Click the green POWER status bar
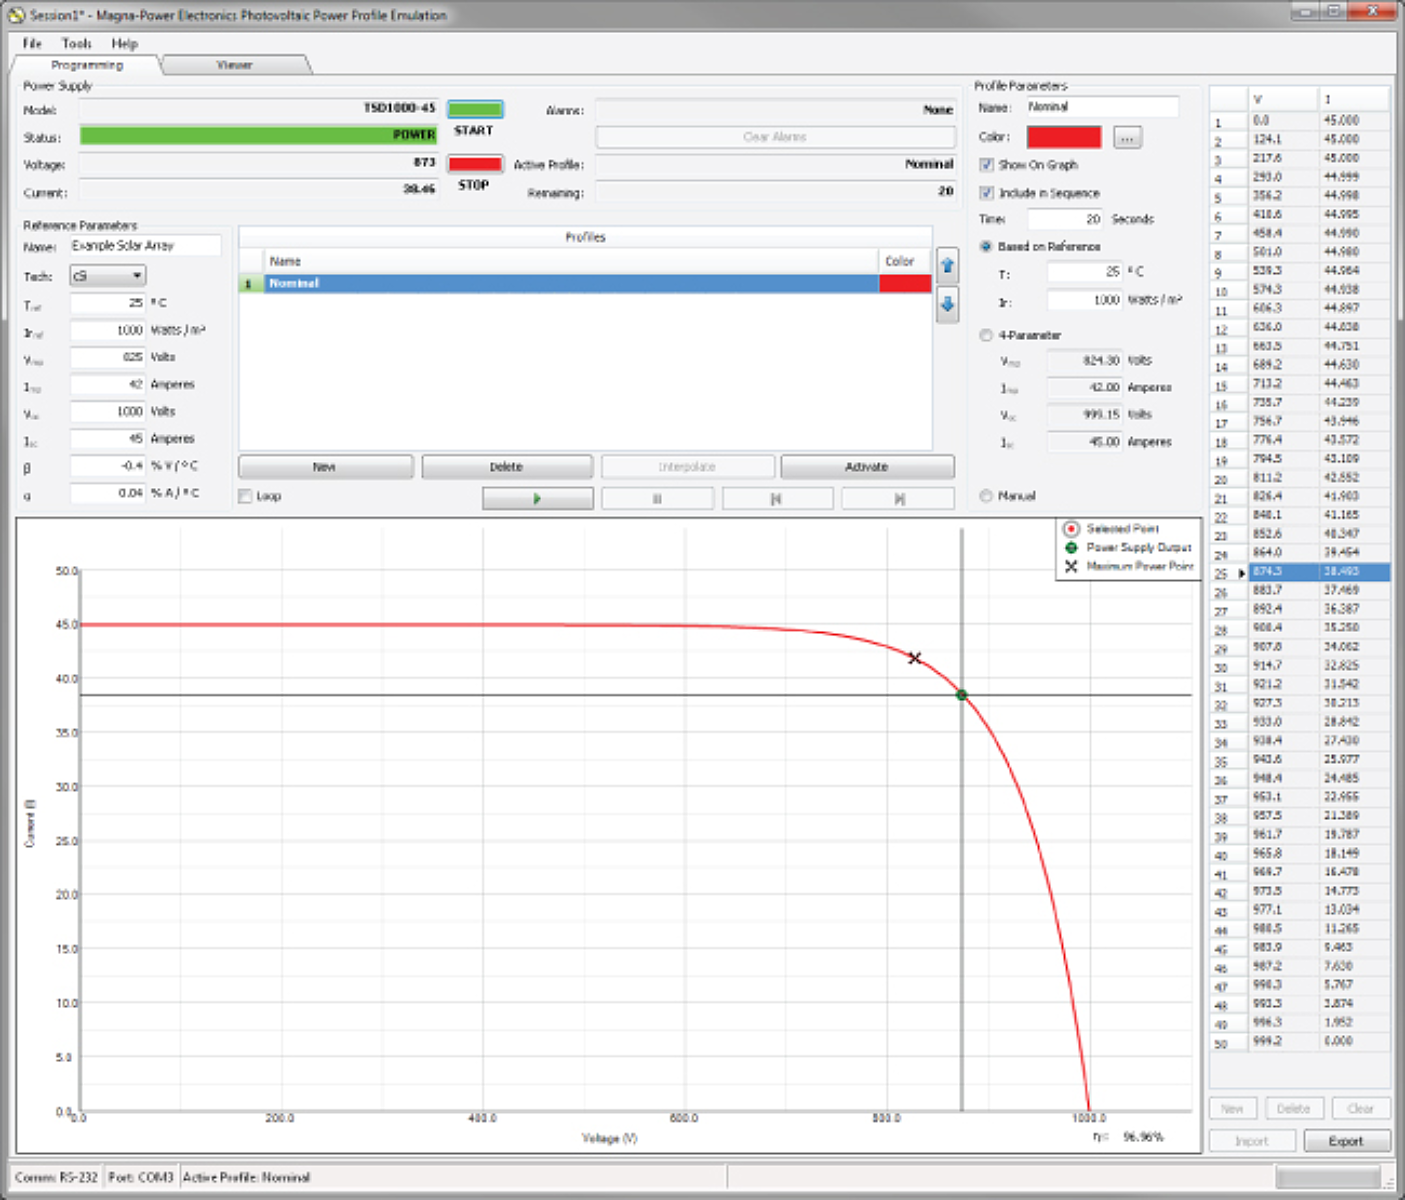 coord(258,135)
